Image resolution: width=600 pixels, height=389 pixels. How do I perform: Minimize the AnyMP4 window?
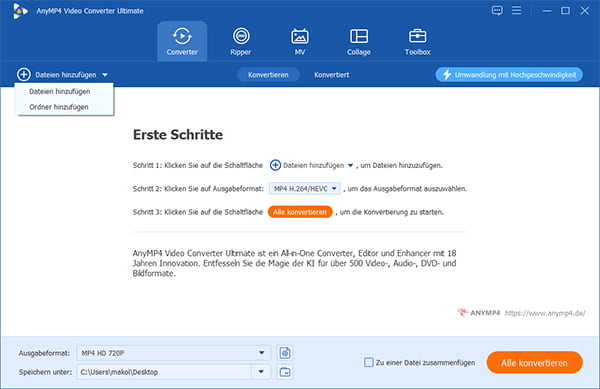(x=547, y=11)
